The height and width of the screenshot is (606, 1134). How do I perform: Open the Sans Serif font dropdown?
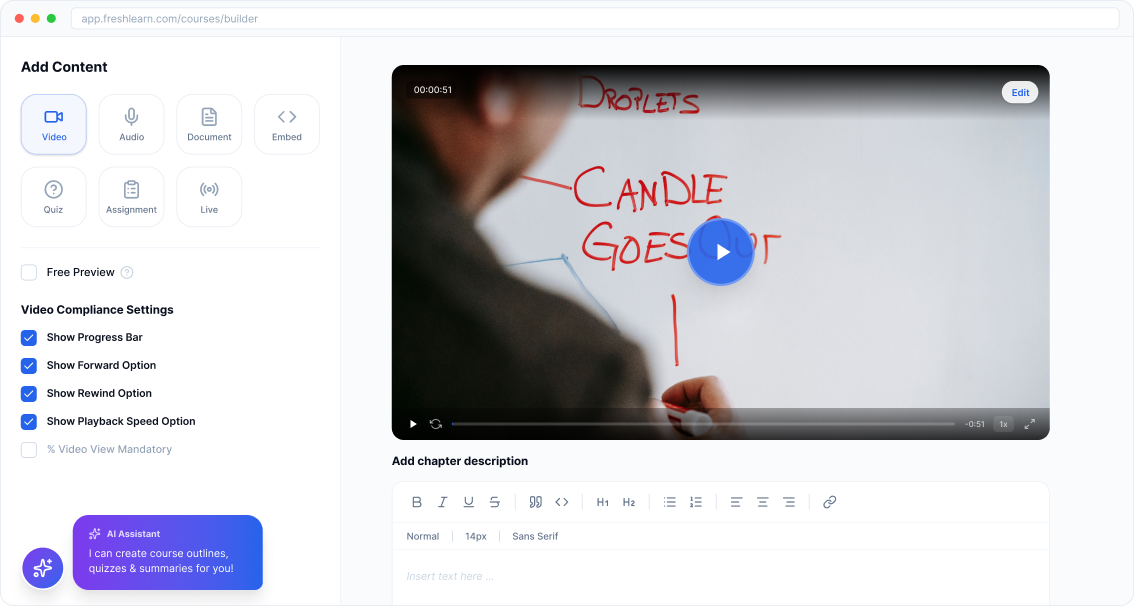535,537
